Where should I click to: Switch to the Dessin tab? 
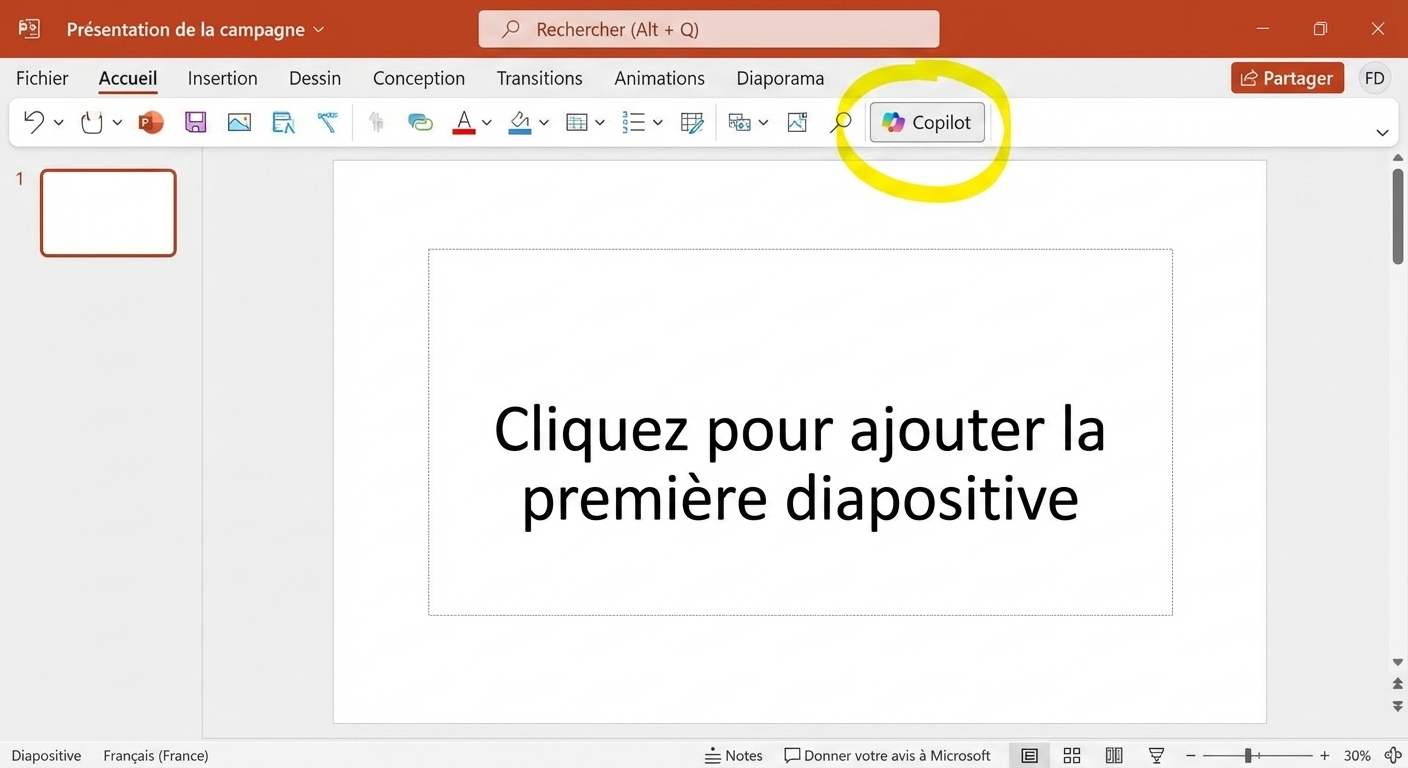point(315,78)
